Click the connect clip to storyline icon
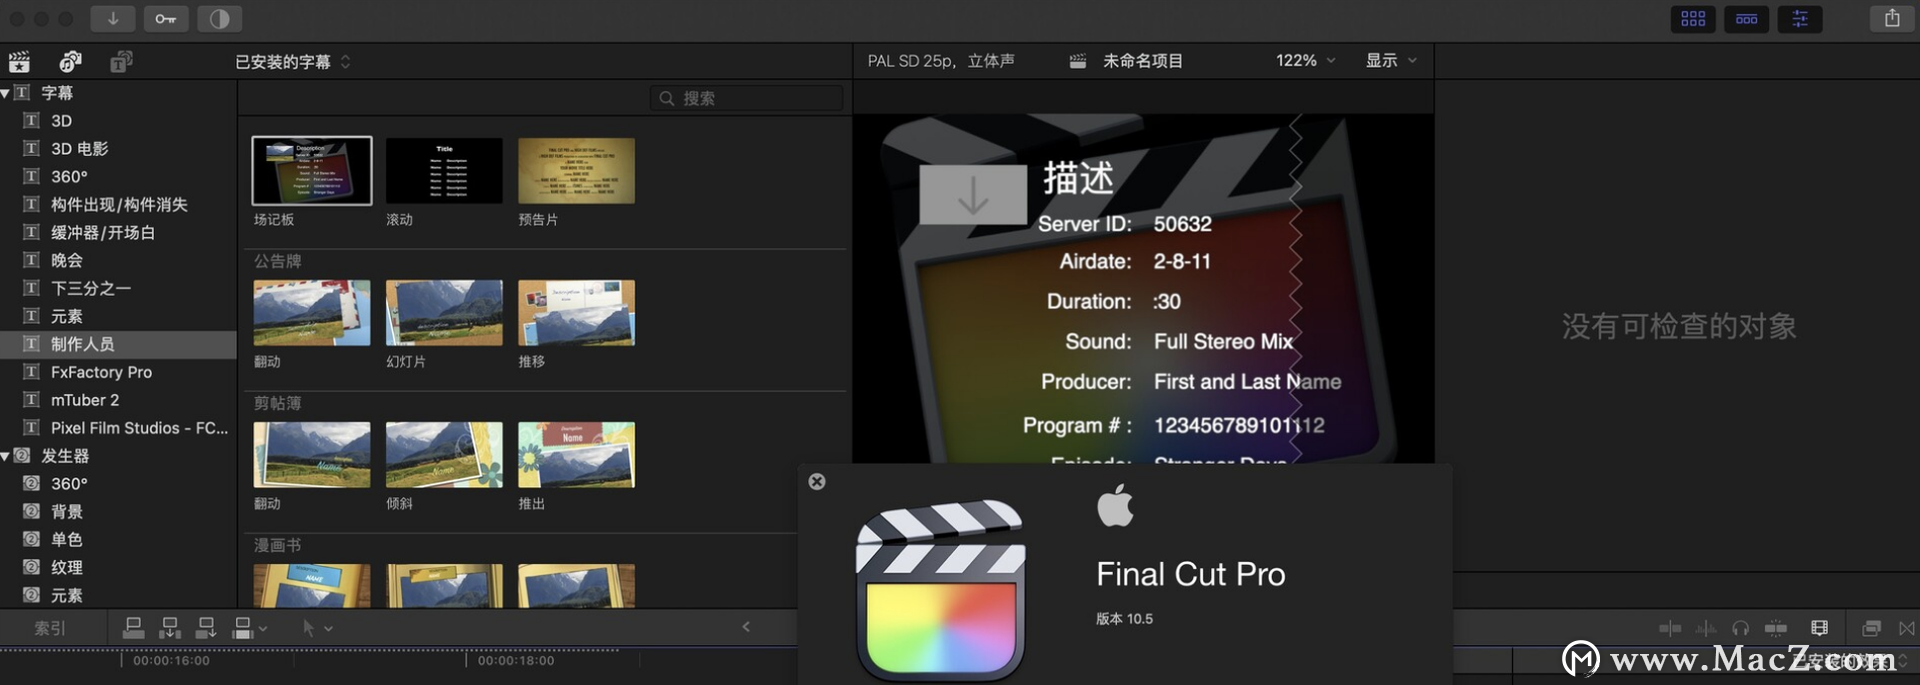The image size is (1920, 685). click(x=133, y=628)
